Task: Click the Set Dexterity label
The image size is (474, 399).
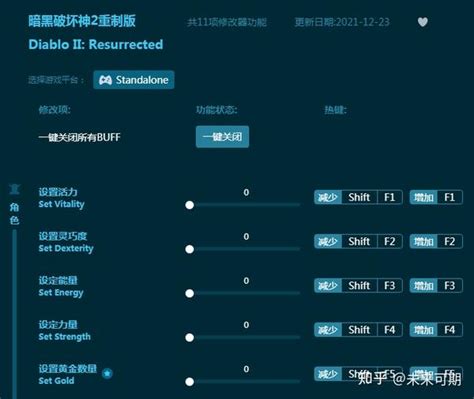Action: click(66, 249)
